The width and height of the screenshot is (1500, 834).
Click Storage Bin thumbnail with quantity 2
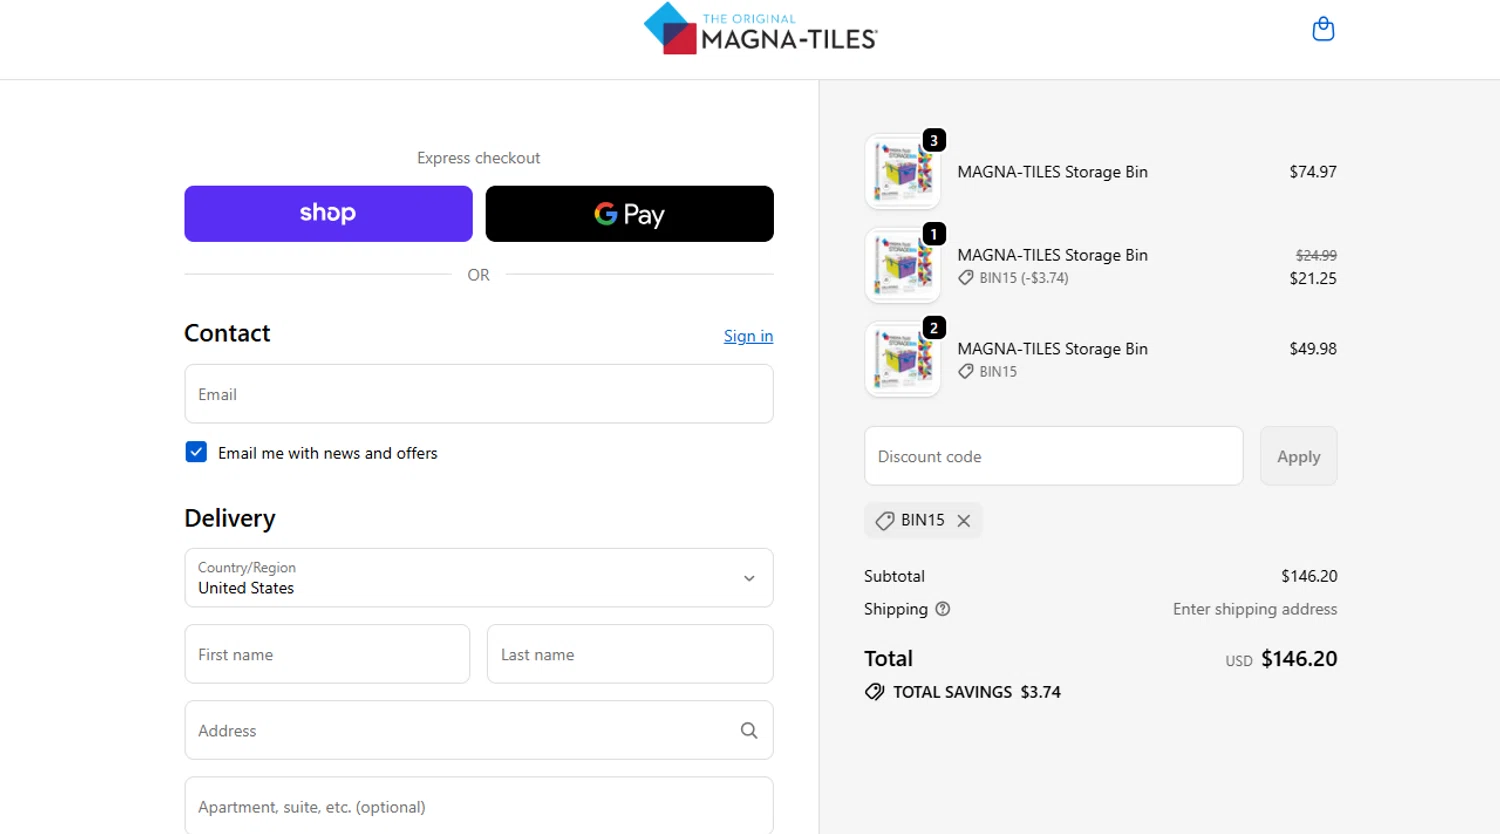[x=902, y=359]
